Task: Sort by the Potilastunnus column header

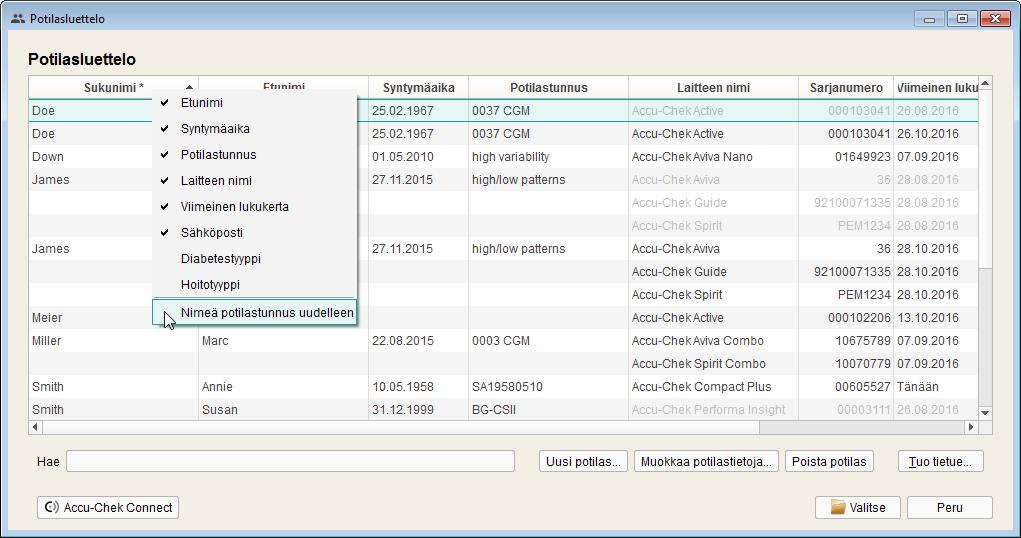Action: coord(548,87)
